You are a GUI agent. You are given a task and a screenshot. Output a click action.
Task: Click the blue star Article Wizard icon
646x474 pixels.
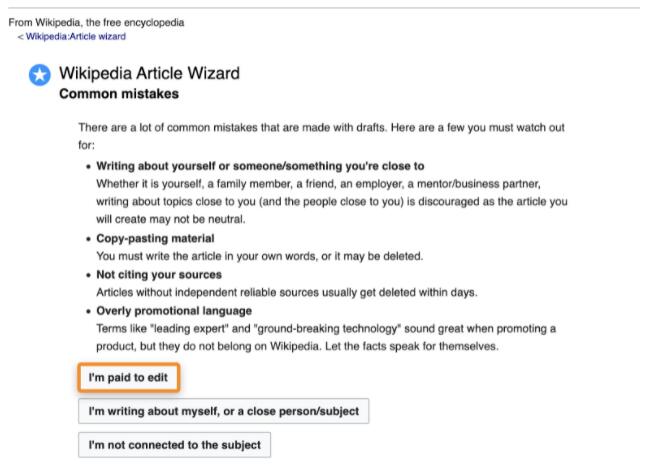click(40, 75)
